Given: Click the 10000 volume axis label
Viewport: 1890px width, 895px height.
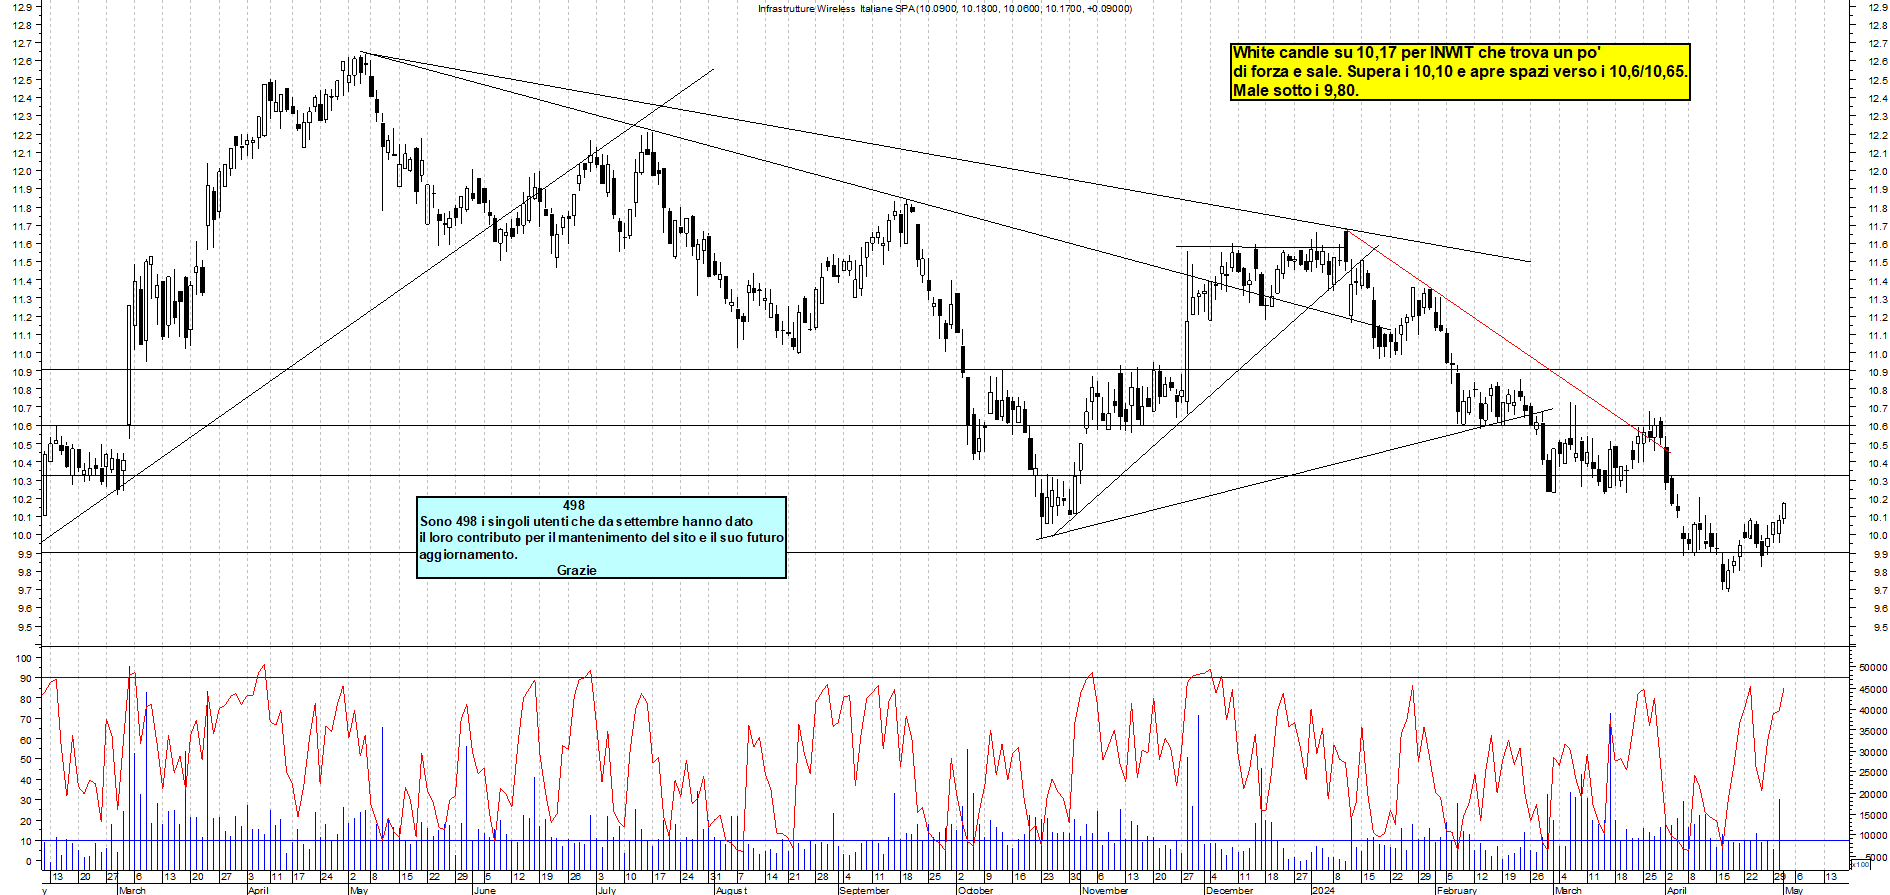Looking at the screenshot, I should click(1873, 836).
